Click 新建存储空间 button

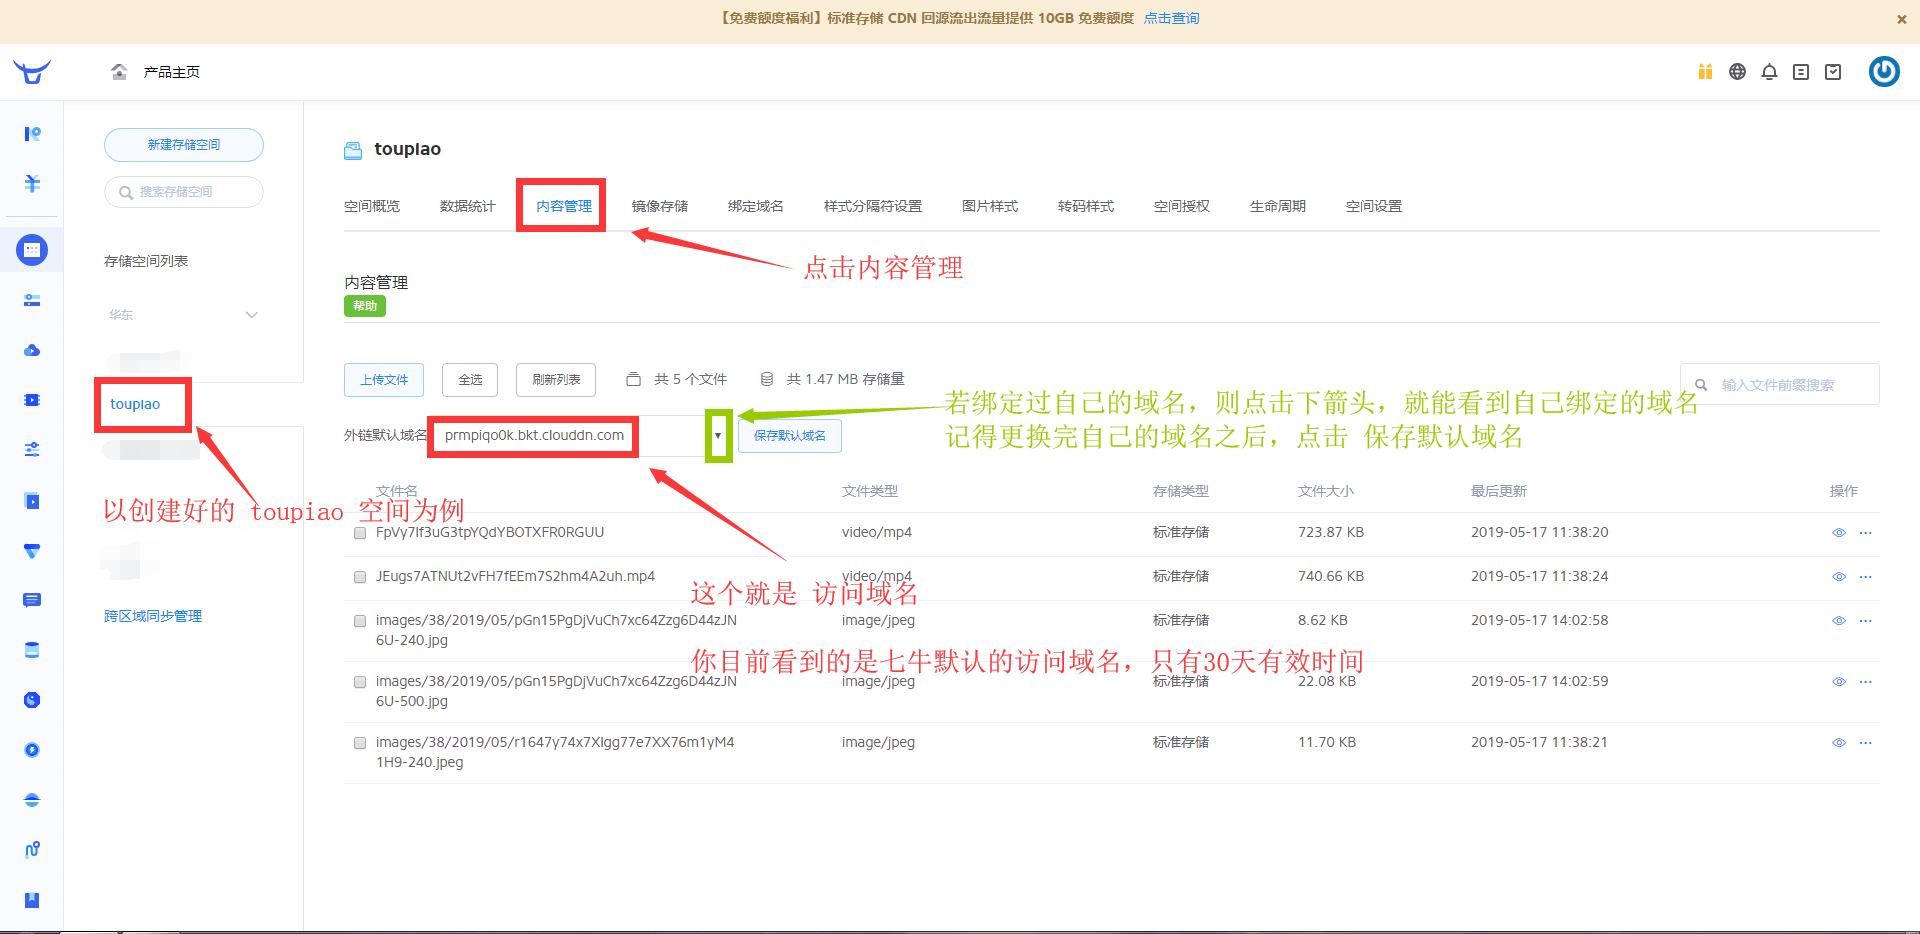tap(184, 145)
